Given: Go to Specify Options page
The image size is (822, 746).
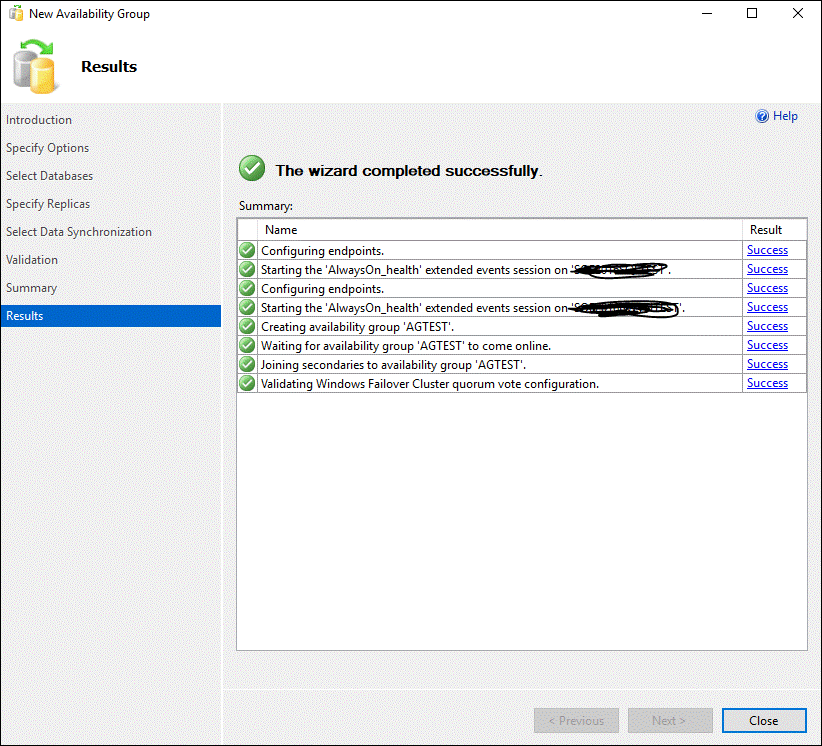Looking at the screenshot, I should coord(48,148).
